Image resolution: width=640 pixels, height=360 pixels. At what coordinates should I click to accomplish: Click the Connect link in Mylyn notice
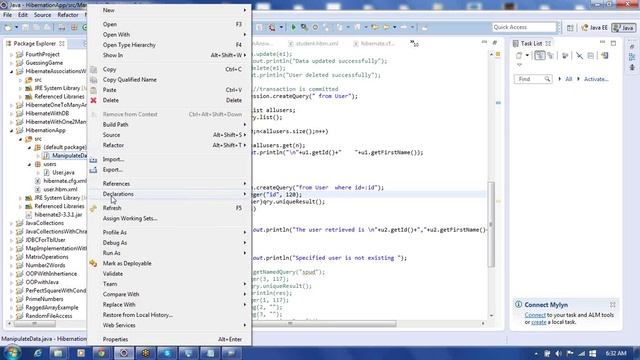[x=535, y=315]
